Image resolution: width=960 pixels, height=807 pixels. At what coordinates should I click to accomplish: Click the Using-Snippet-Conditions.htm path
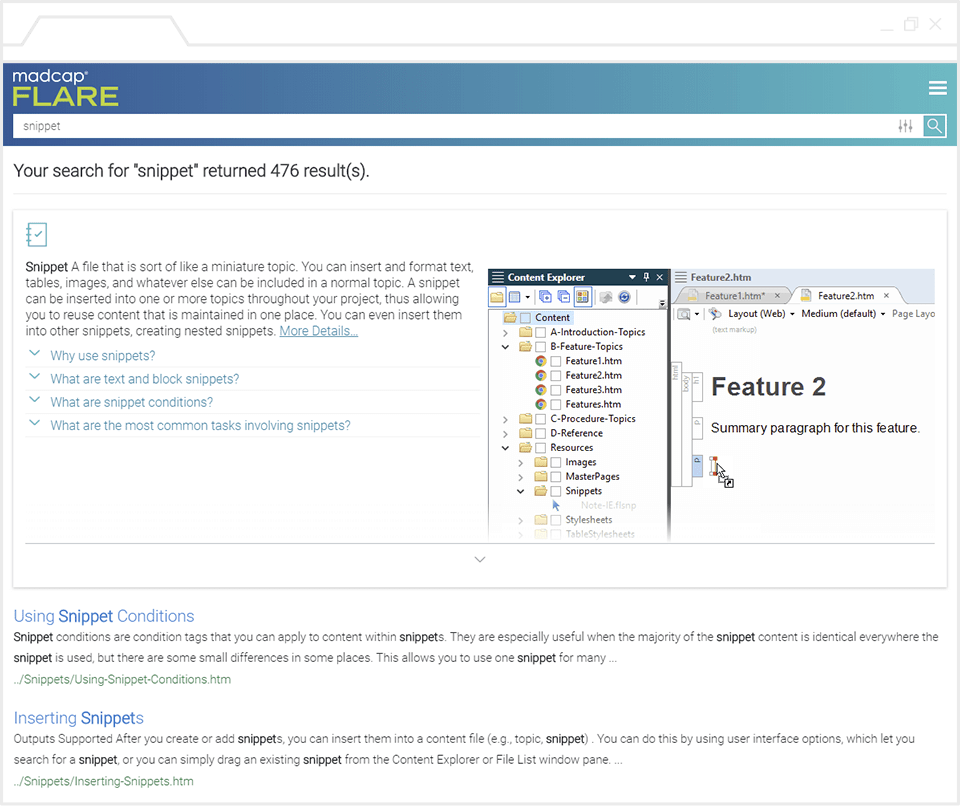pyautogui.click(x=122, y=680)
